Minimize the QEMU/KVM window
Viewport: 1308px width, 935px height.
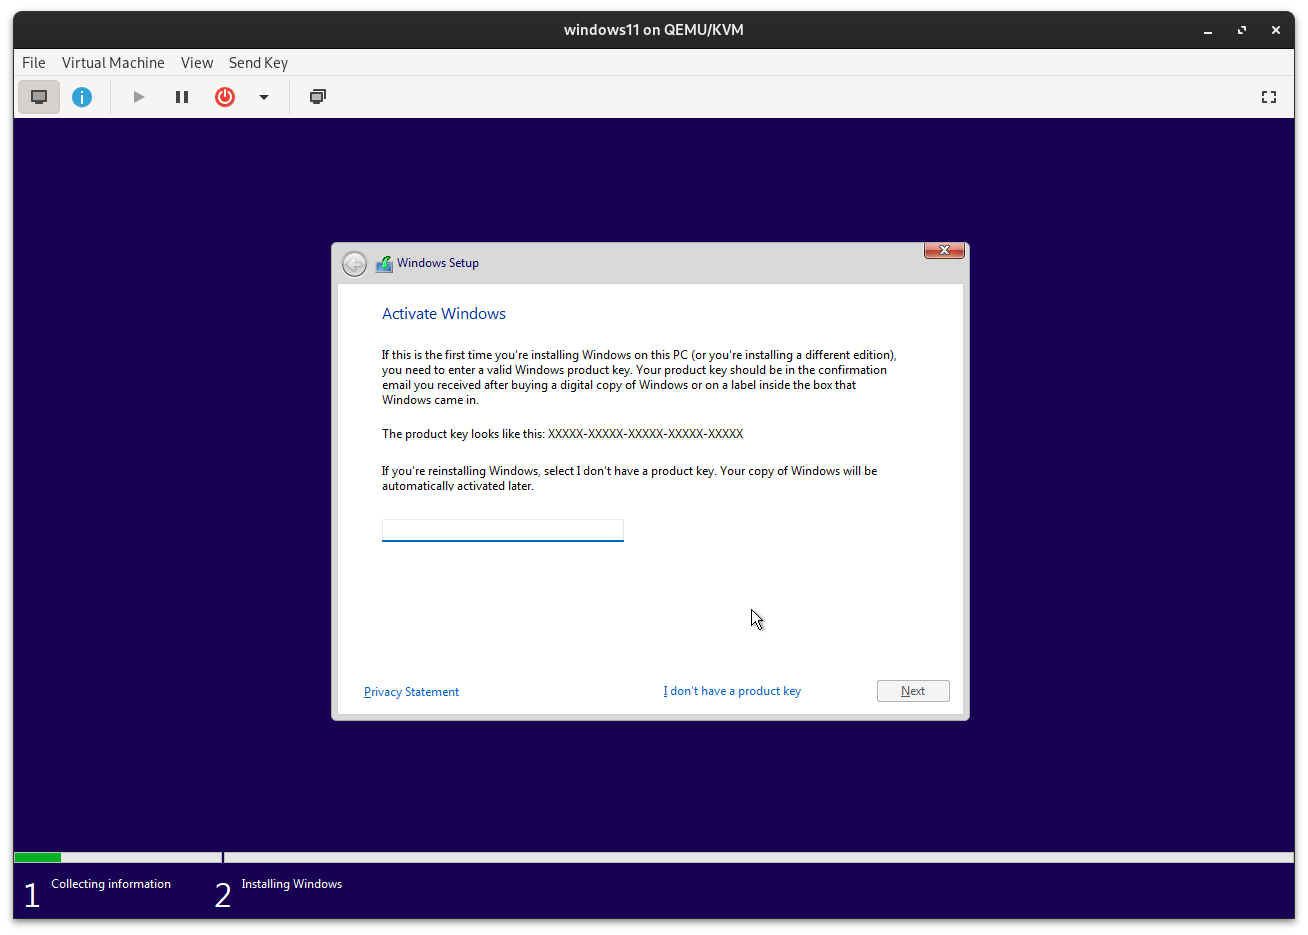pos(1208,30)
